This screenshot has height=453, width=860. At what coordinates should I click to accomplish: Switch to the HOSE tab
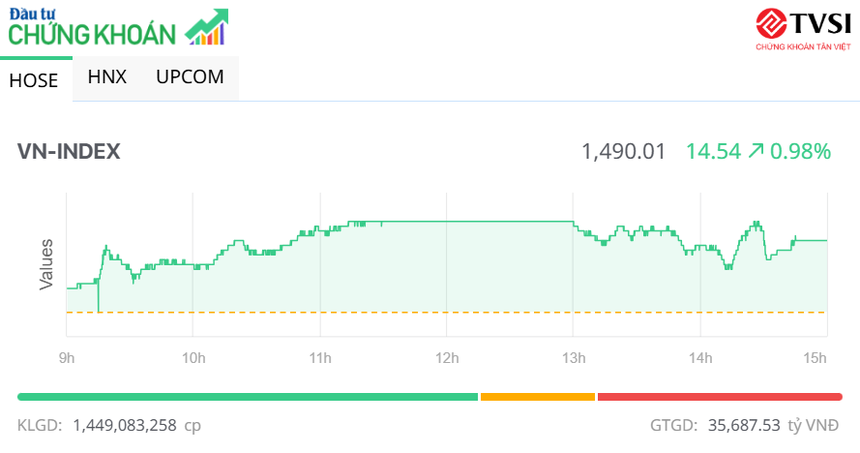(x=34, y=81)
